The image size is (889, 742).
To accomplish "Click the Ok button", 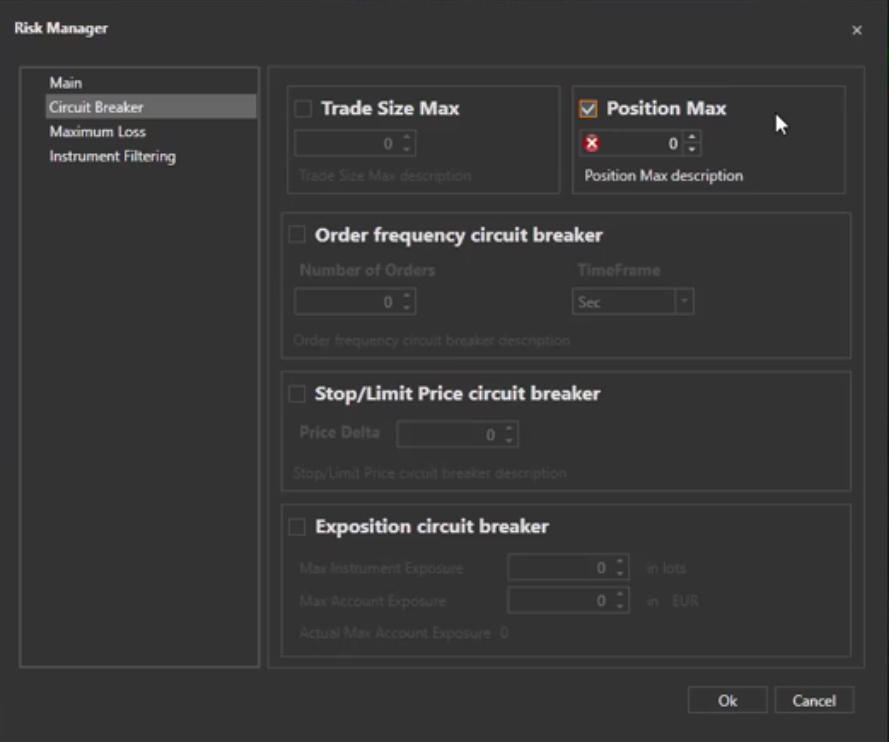I will [x=727, y=701].
